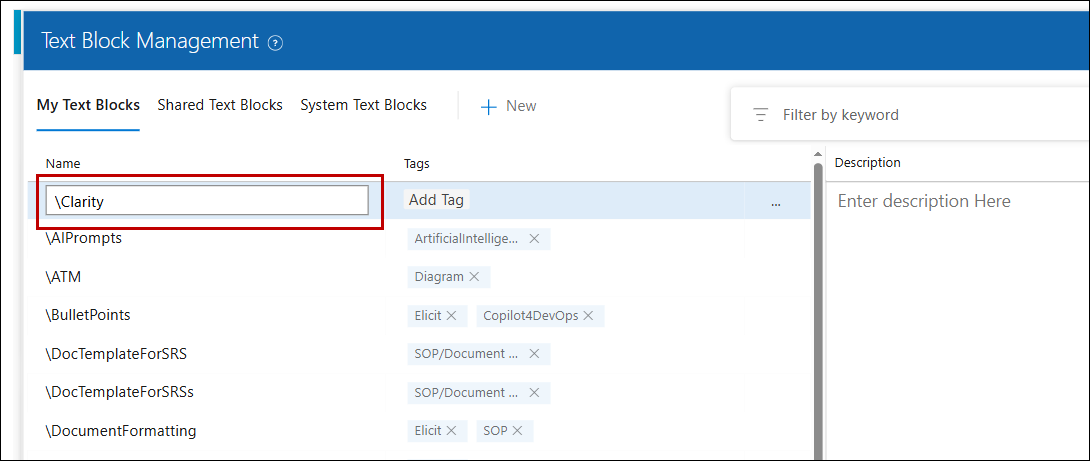Click the Elicit tag label on \BulletPoints
This screenshot has width=1090, height=461.
click(x=428, y=316)
